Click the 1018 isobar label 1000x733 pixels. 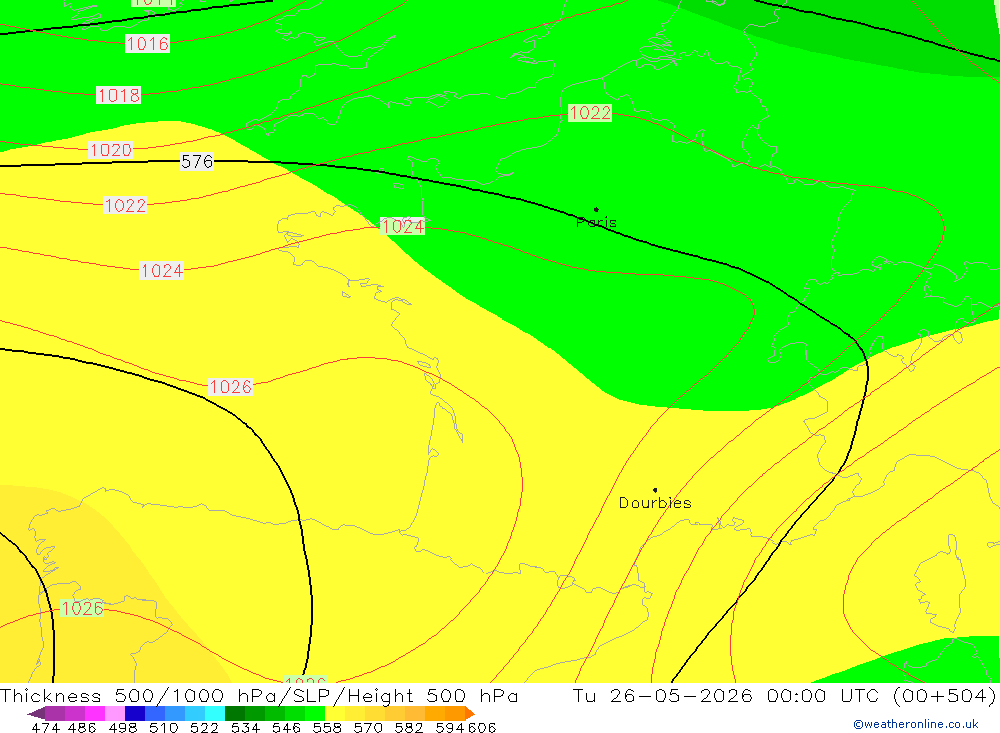pos(118,95)
